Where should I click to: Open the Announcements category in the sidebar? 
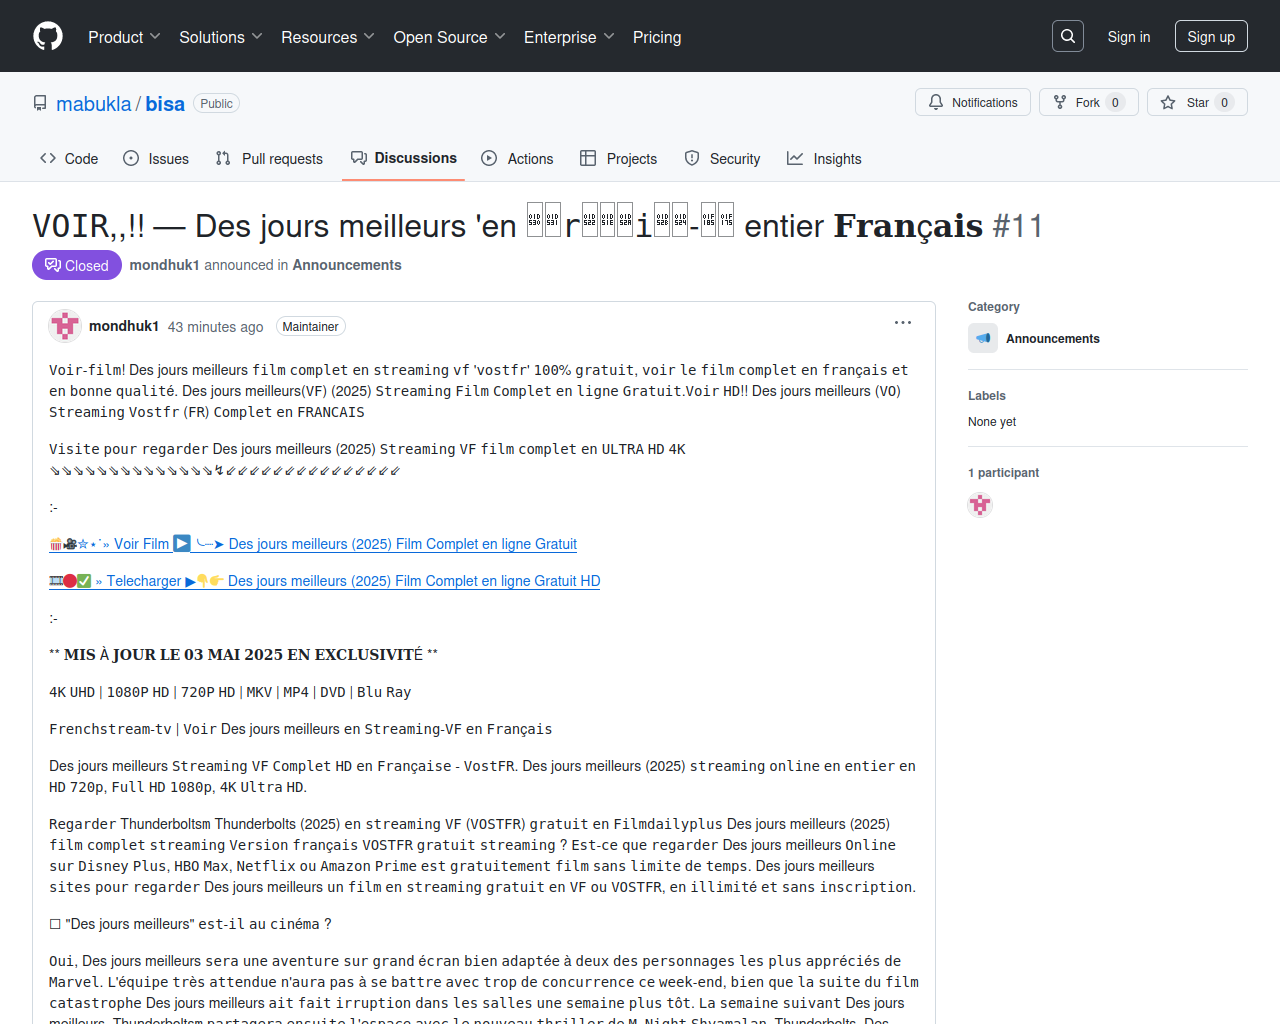point(1053,339)
